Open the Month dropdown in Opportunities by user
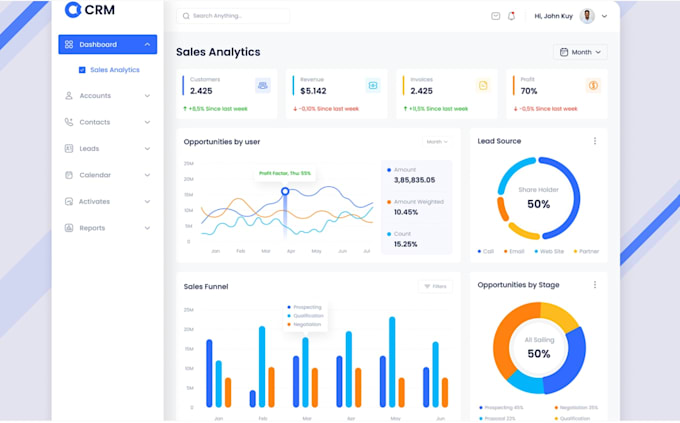 (x=437, y=142)
